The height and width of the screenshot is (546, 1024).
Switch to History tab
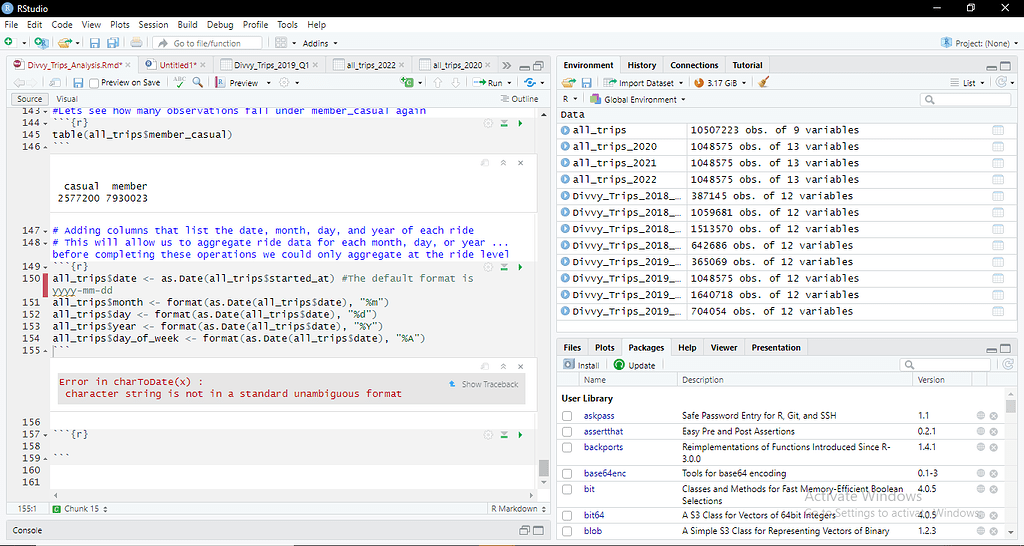coord(641,65)
